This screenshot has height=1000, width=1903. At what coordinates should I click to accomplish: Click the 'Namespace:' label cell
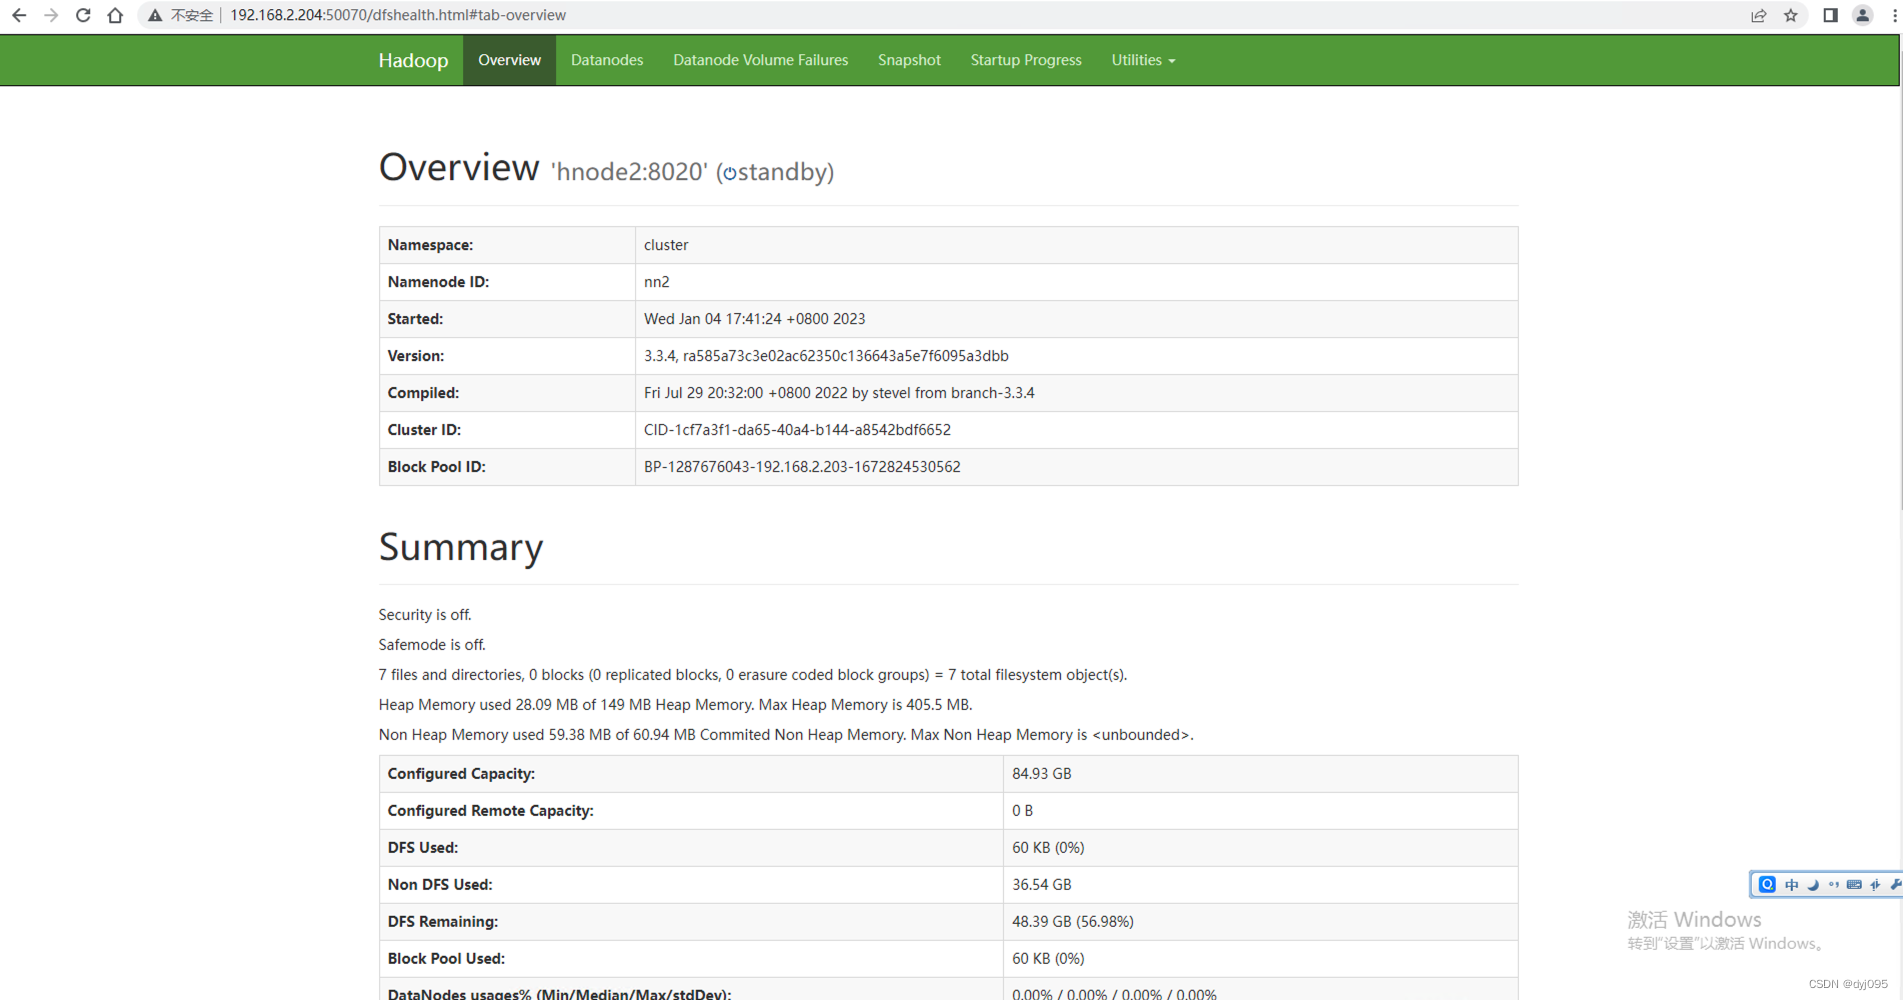click(507, 245)
